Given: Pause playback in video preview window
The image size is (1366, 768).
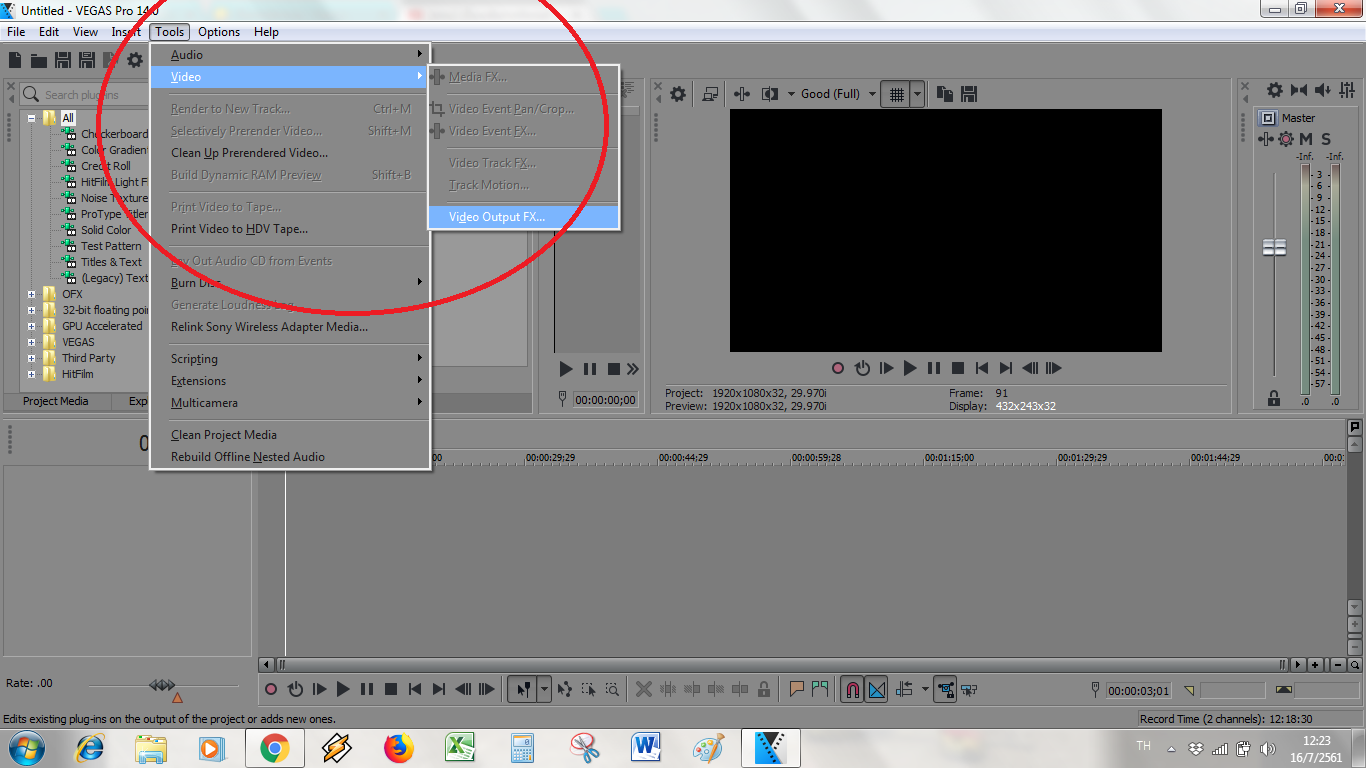Looking at the screenshot, I should point(934,368).
